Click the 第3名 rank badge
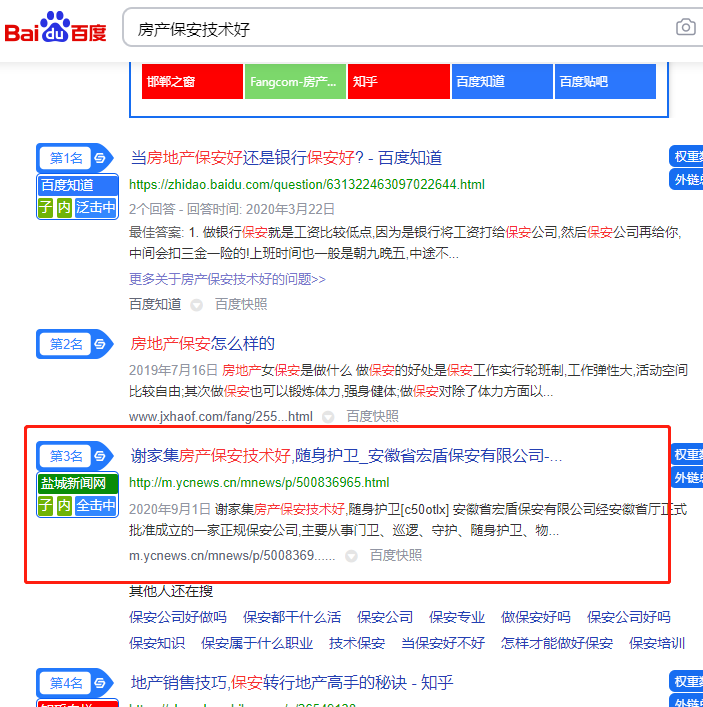 66,456
